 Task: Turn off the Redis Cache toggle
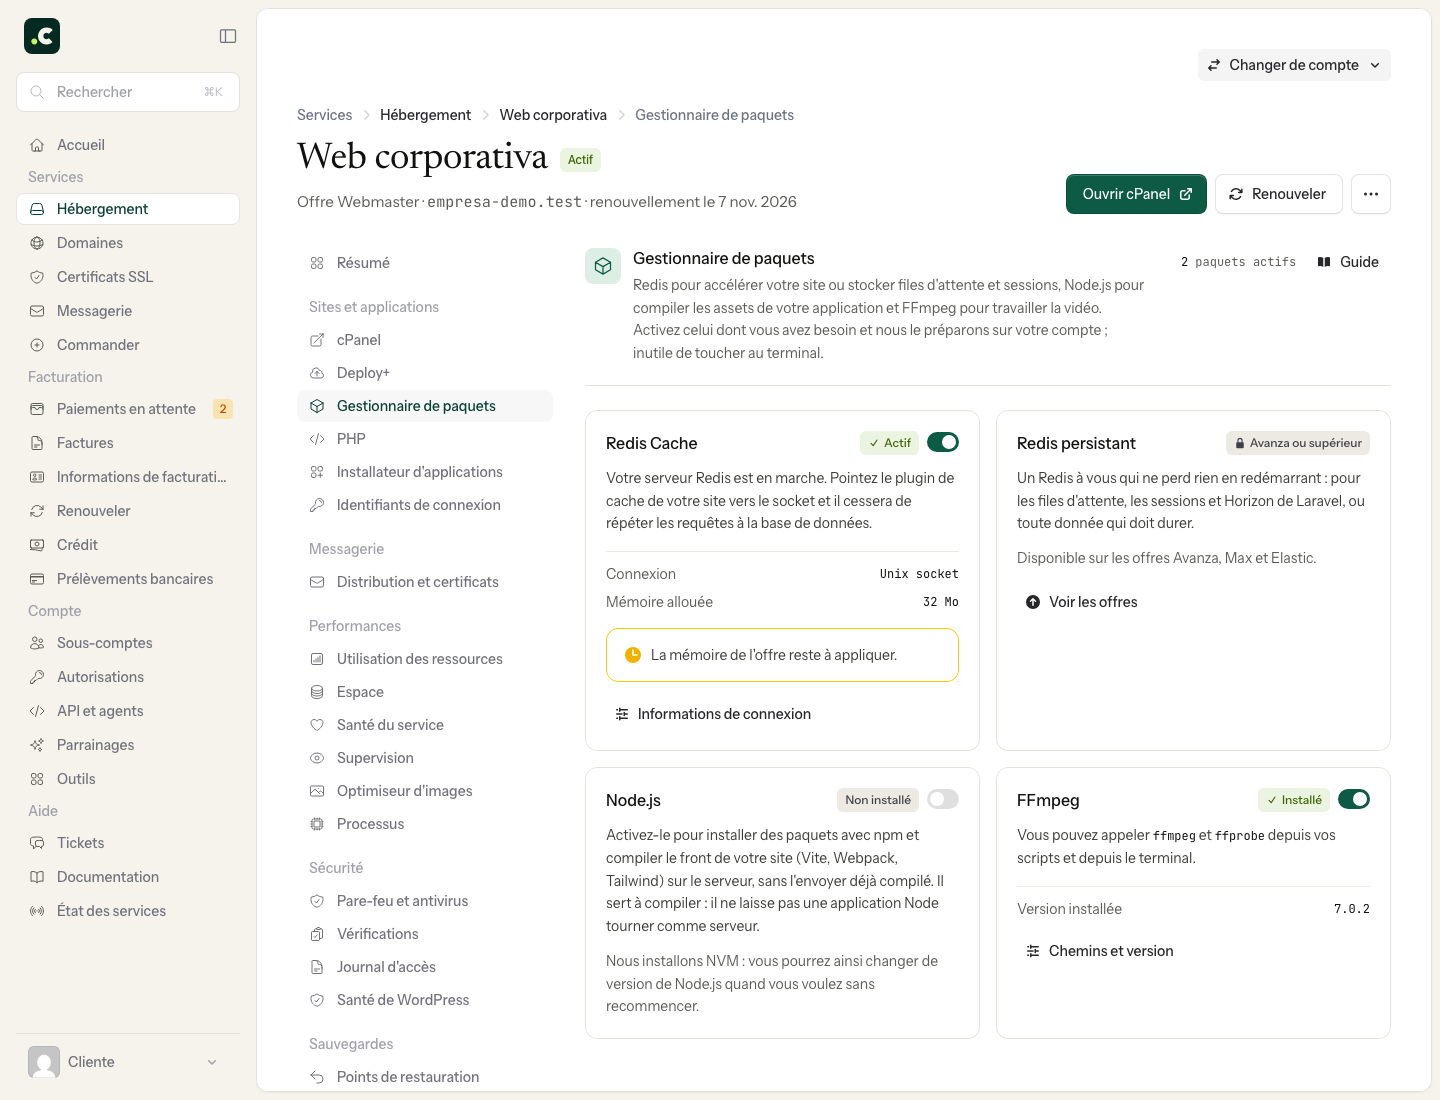[943, 442]
